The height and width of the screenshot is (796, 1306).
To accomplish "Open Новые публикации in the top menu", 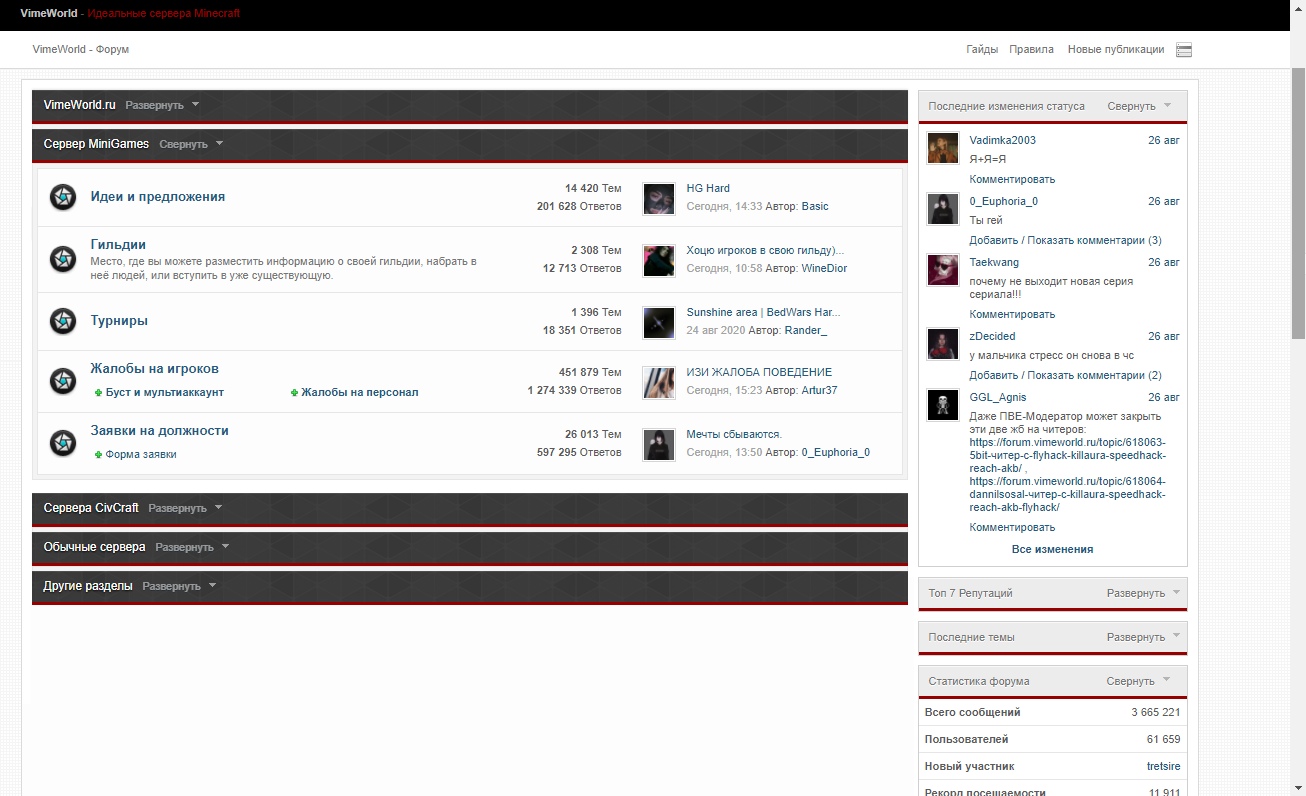I will pos(1116,49).
